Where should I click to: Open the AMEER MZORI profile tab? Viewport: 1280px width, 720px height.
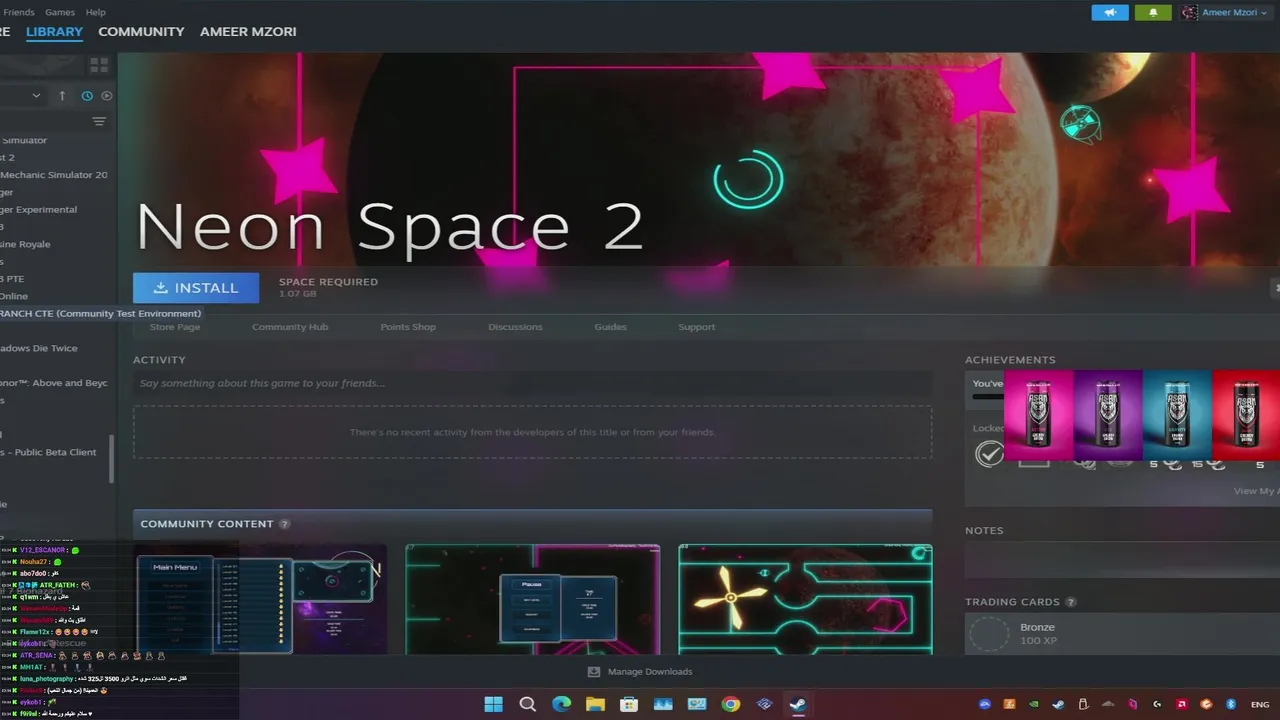tap(248, 32)
